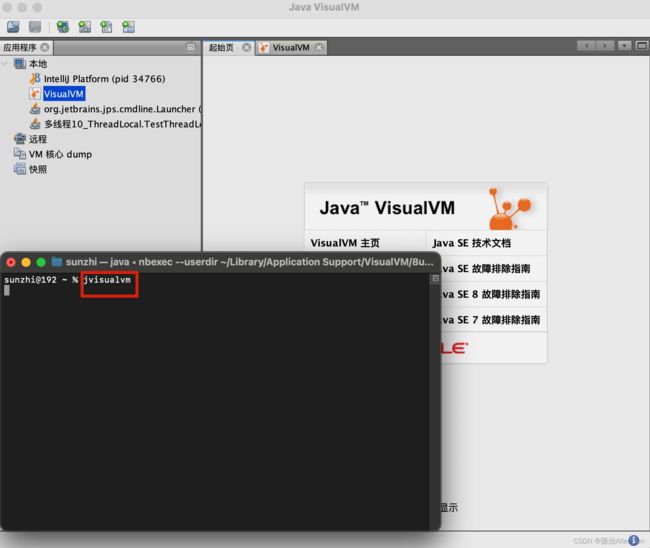
Task: Click the 远程 remote hosts icon
Action: coord(19,138)
